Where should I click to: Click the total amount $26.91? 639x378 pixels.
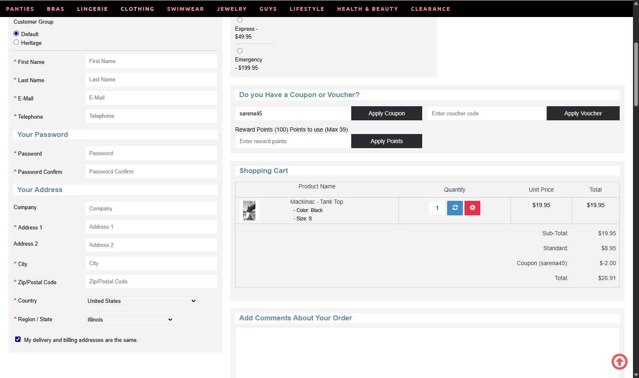point(607,278)
